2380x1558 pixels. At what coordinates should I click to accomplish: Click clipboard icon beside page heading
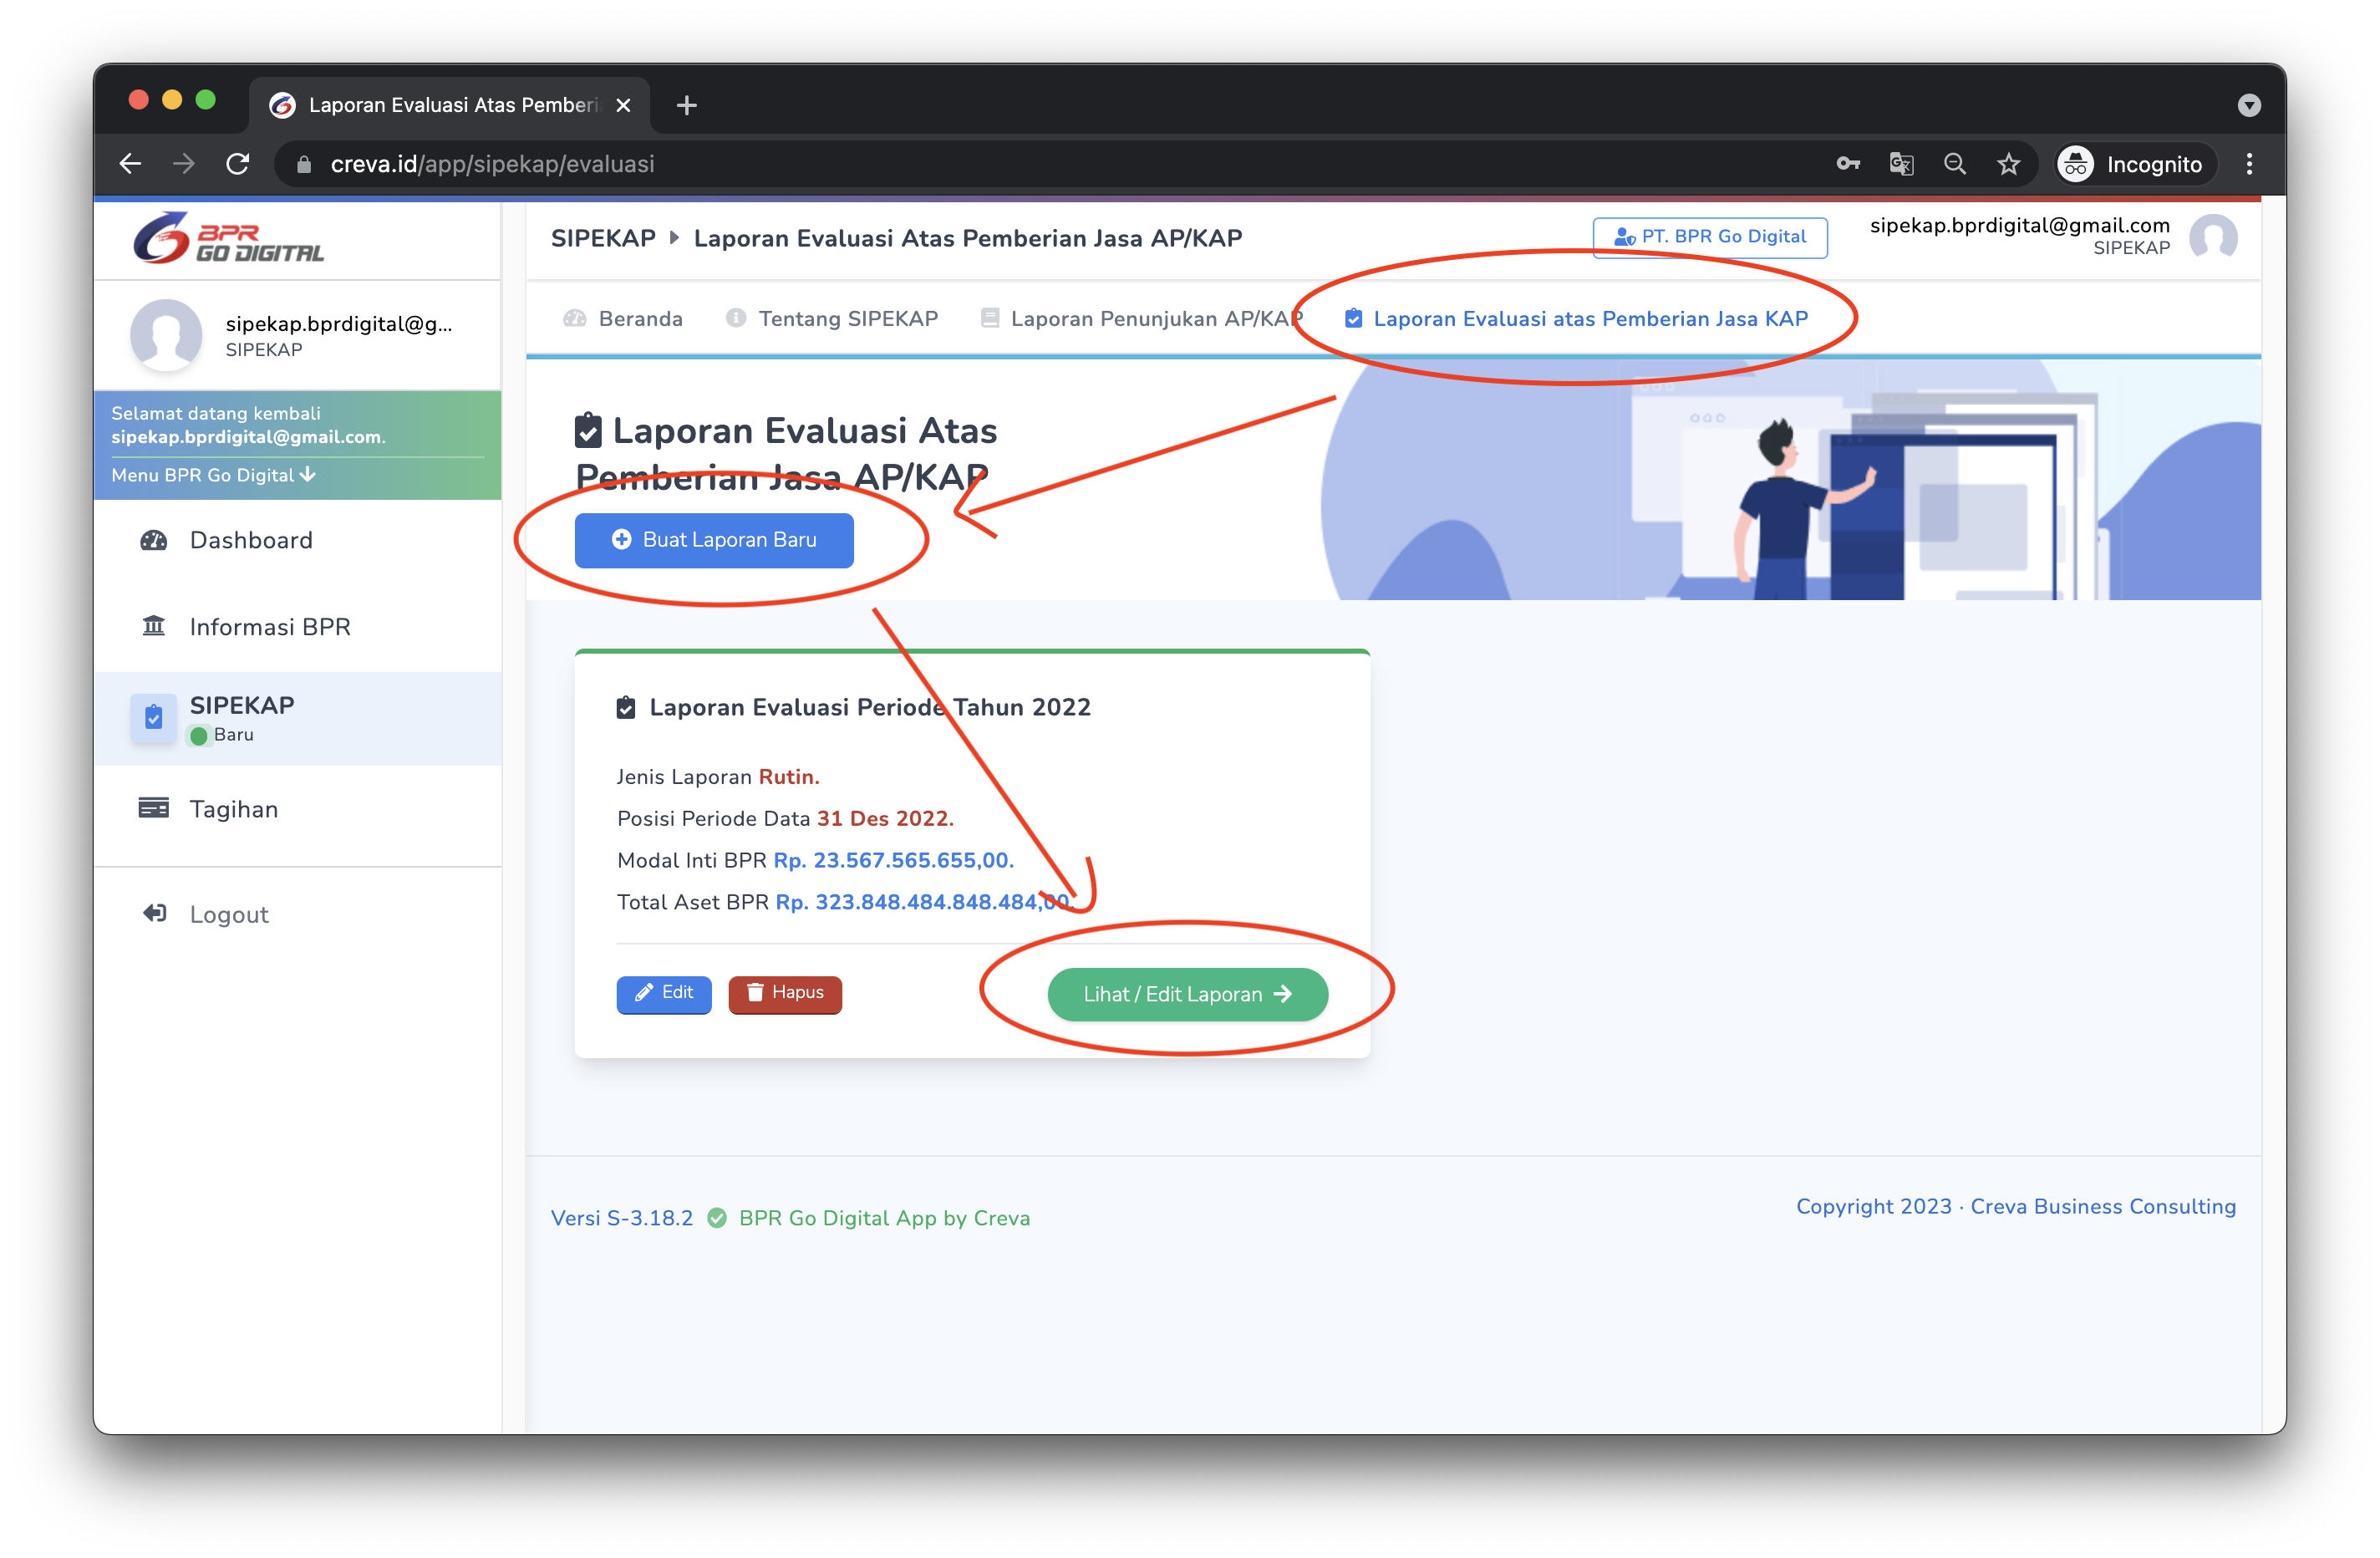pyautogui.click(x=588, y=430)
